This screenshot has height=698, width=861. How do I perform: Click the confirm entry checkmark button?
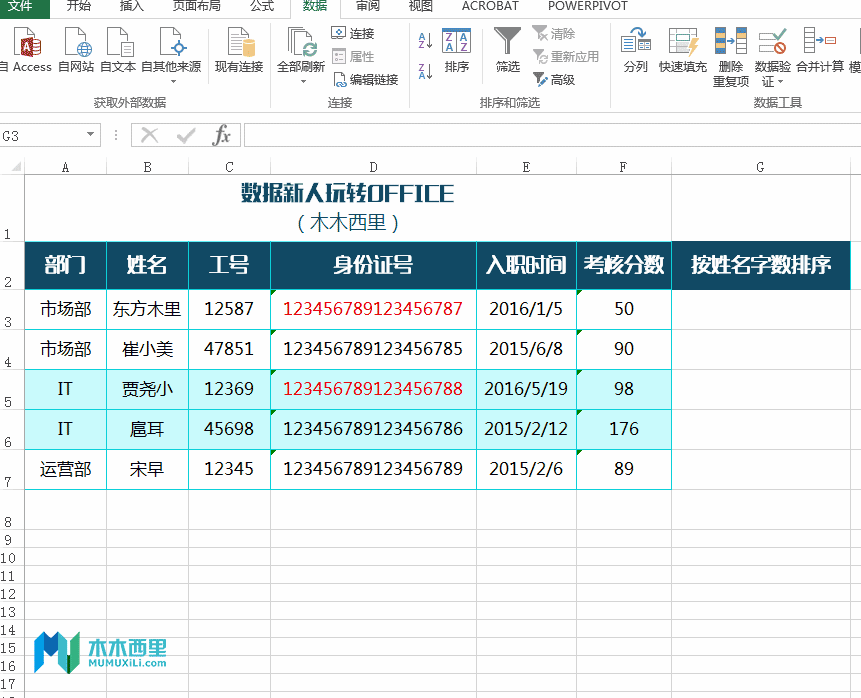pyautogui.click(x=186, y=135)
